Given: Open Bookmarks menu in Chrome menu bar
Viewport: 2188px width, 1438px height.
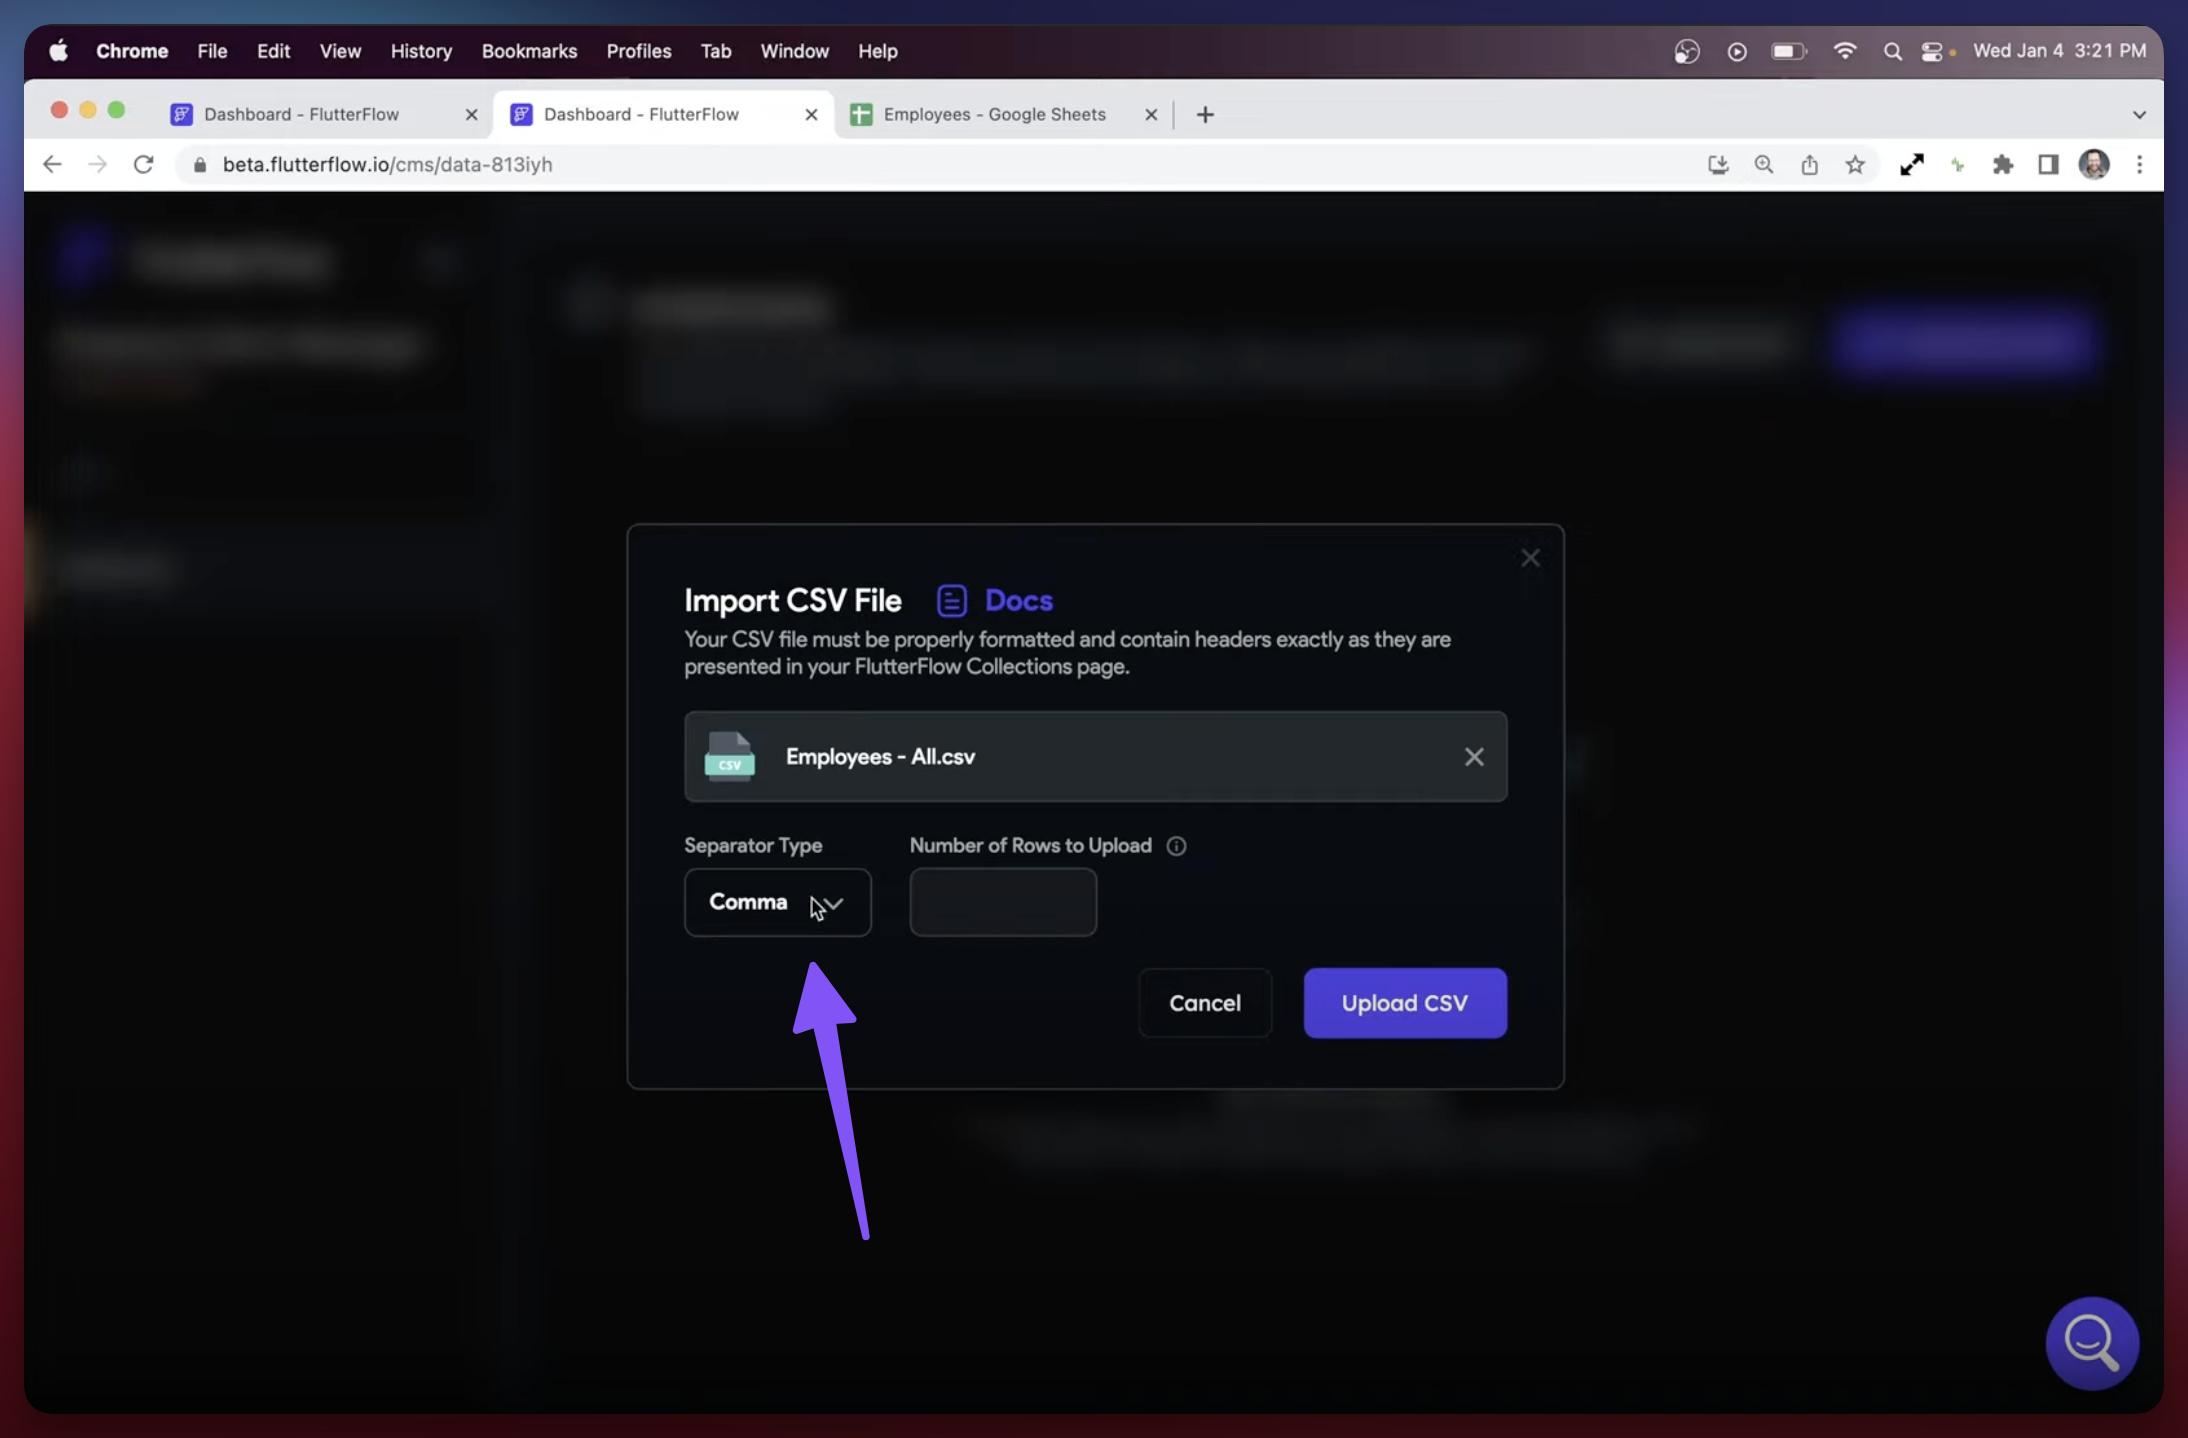Looking at the screenshot, I should (529, 50).
